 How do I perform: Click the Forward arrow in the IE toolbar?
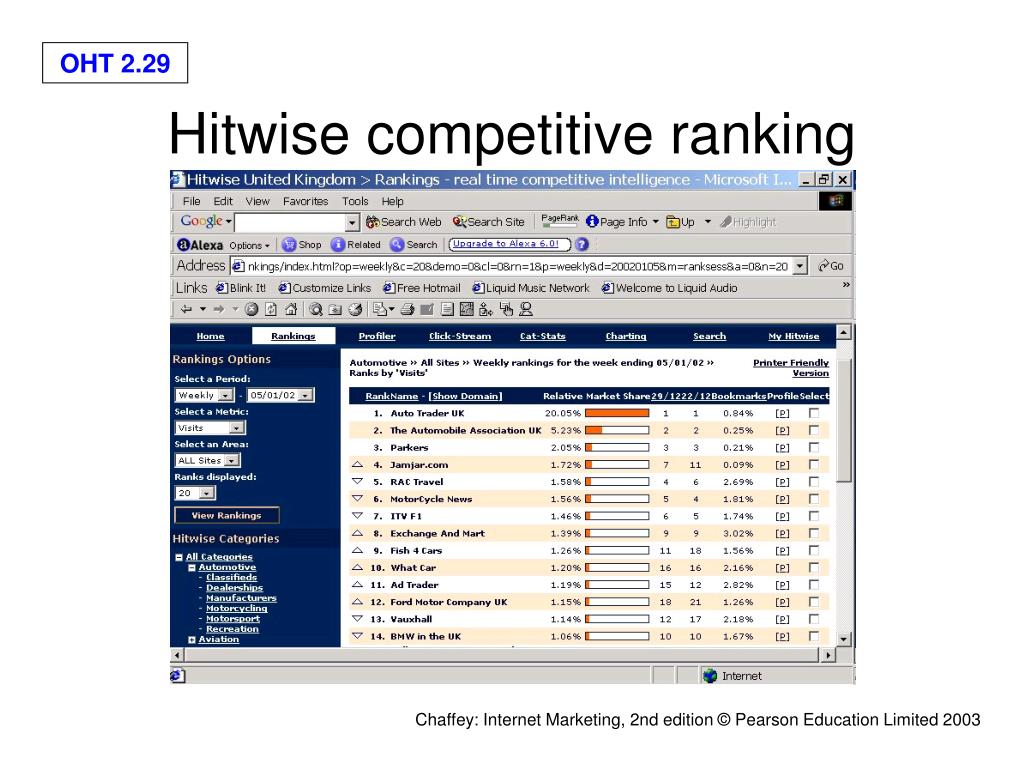(x=219, y=309)
